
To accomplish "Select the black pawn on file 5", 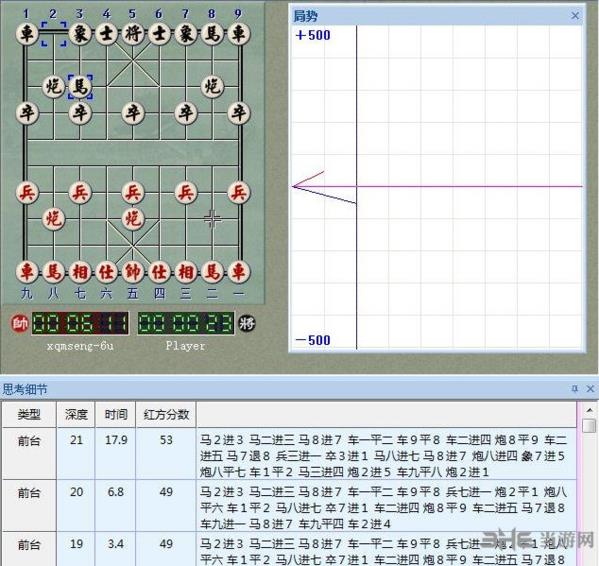I will 133,113.
